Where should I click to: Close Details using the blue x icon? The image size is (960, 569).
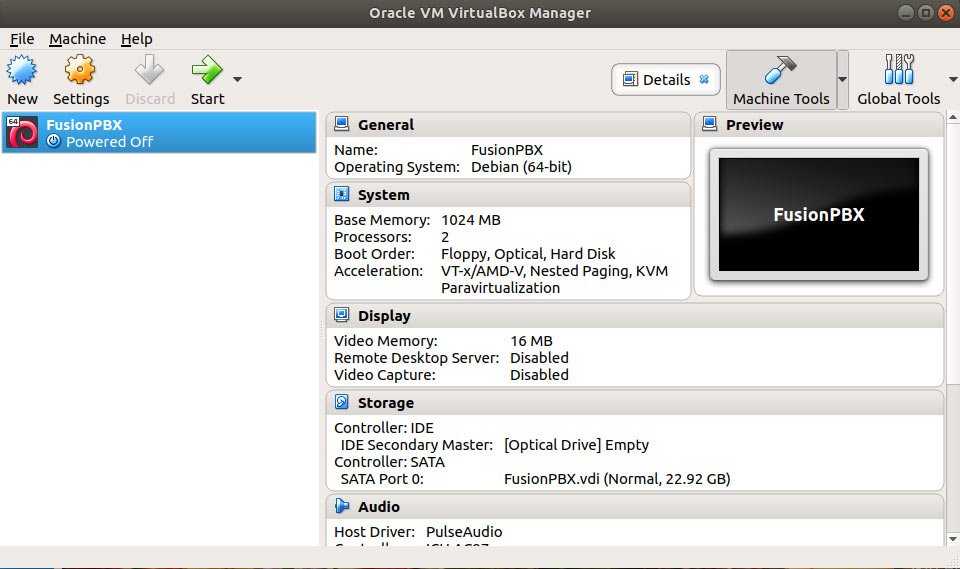pyautogui.click(x=704, y=79)
